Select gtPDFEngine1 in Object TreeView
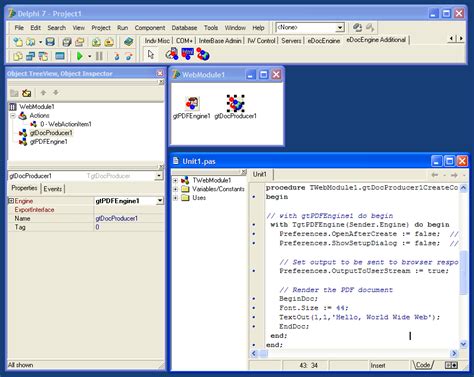The height and width of the screenshot is (377, 474). point(49,142)
